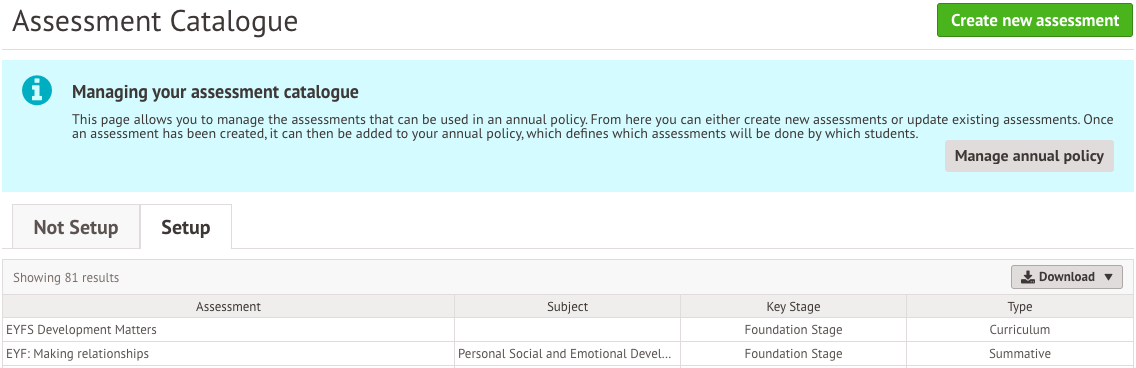Sort by the Key Stage column header
Screen dimensions: 1136x368
pos(793,306)
